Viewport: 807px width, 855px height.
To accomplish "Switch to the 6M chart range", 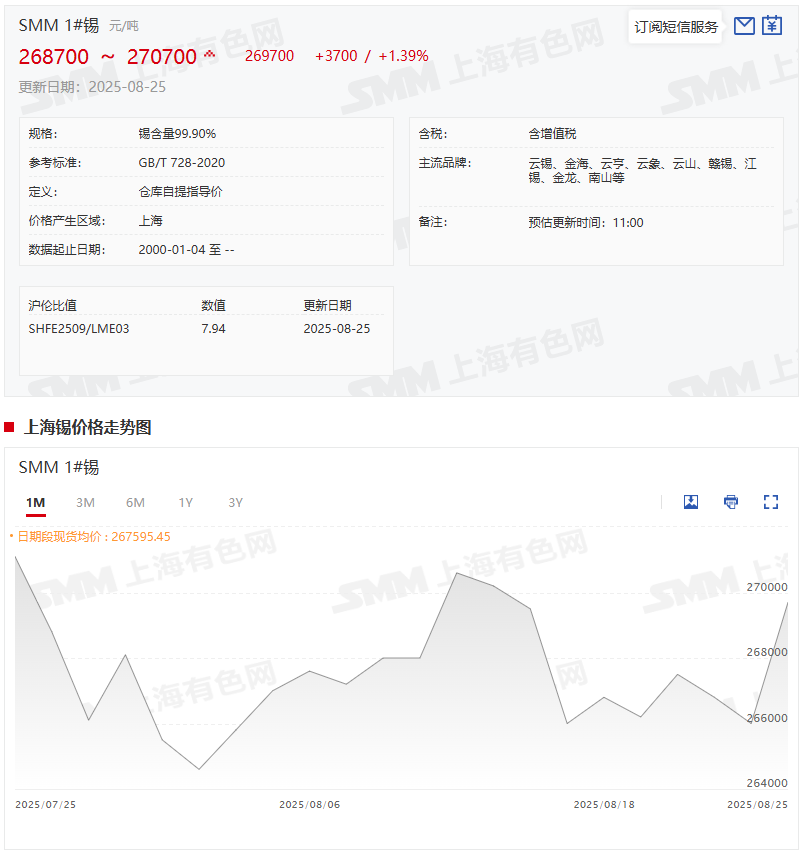I will coord(135,503).
